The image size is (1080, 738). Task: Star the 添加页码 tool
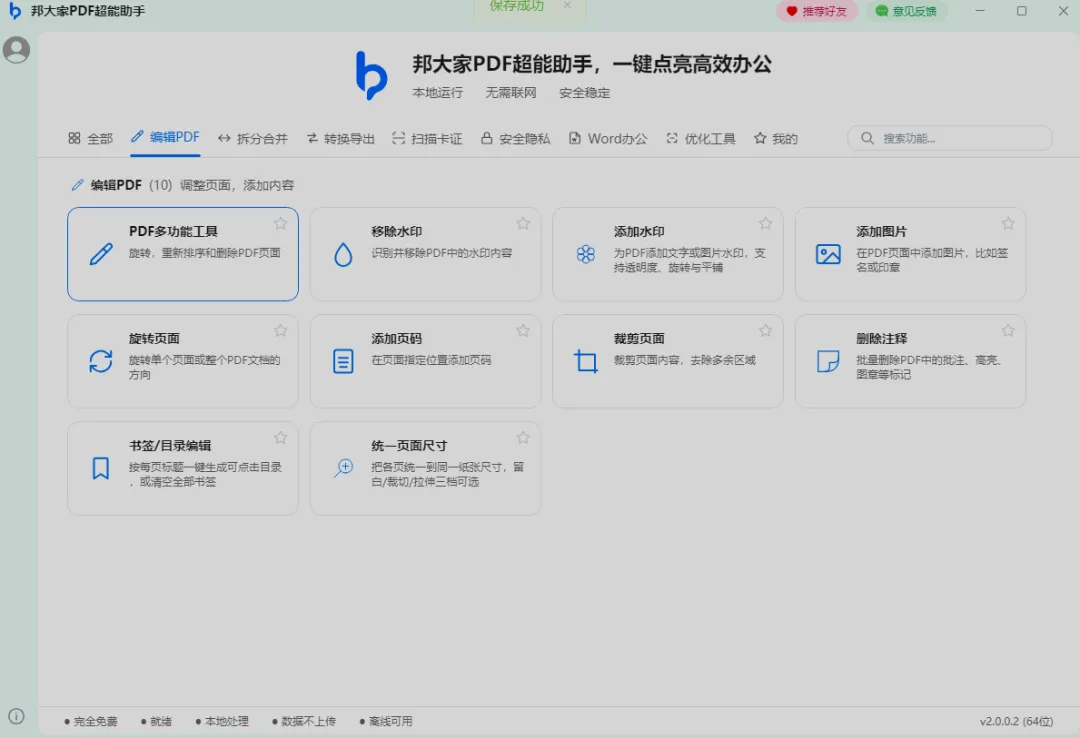(x=523, y=331)
